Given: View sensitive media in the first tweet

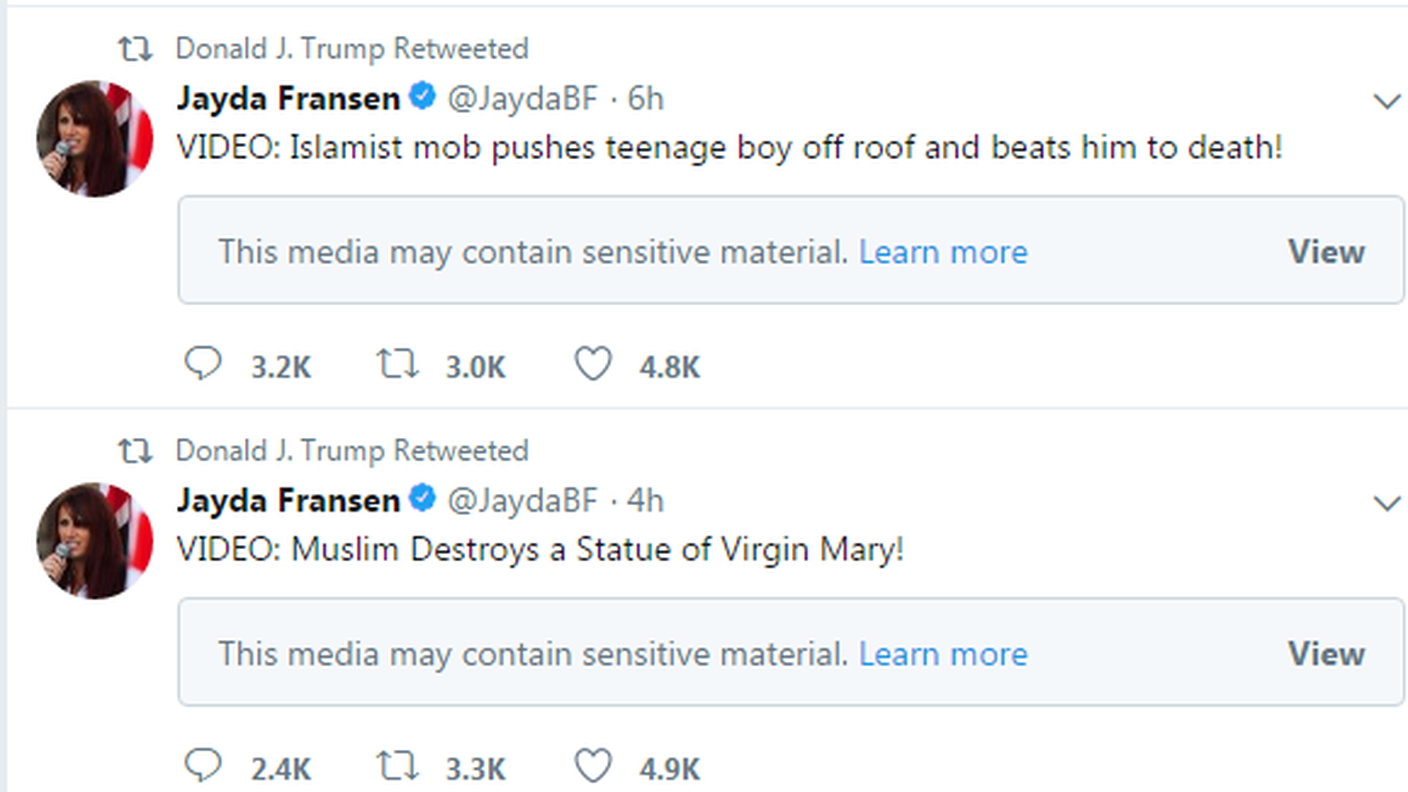Looking at the screenshot, I should [x=1326, y=251].
